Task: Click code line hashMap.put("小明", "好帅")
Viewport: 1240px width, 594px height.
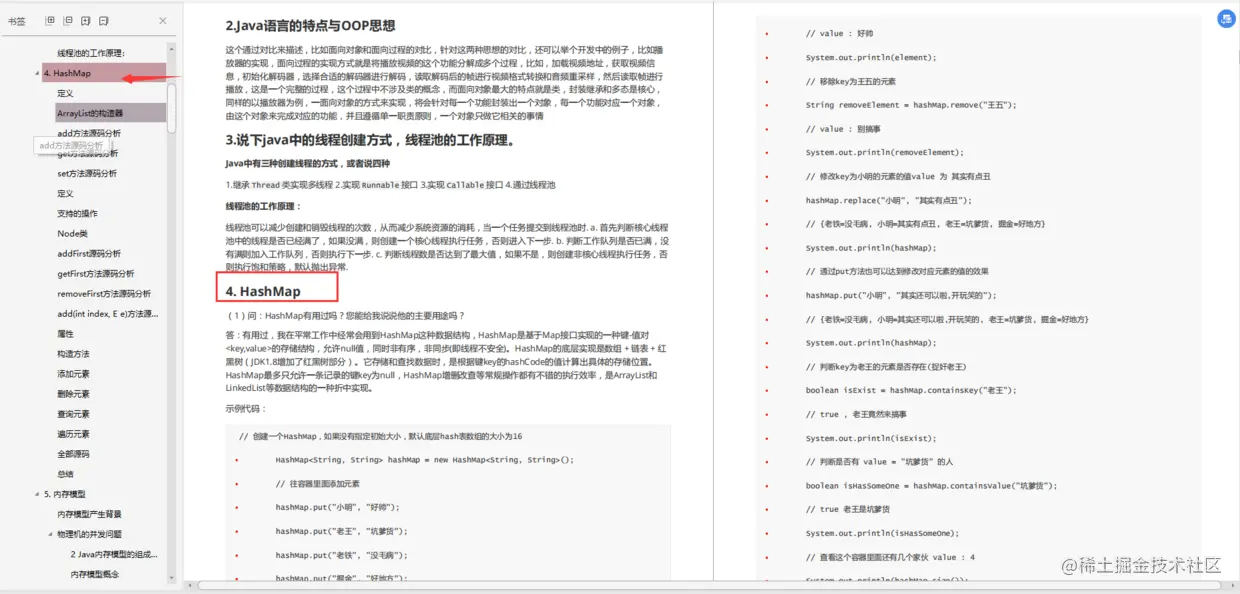Action: coord(337,508)
